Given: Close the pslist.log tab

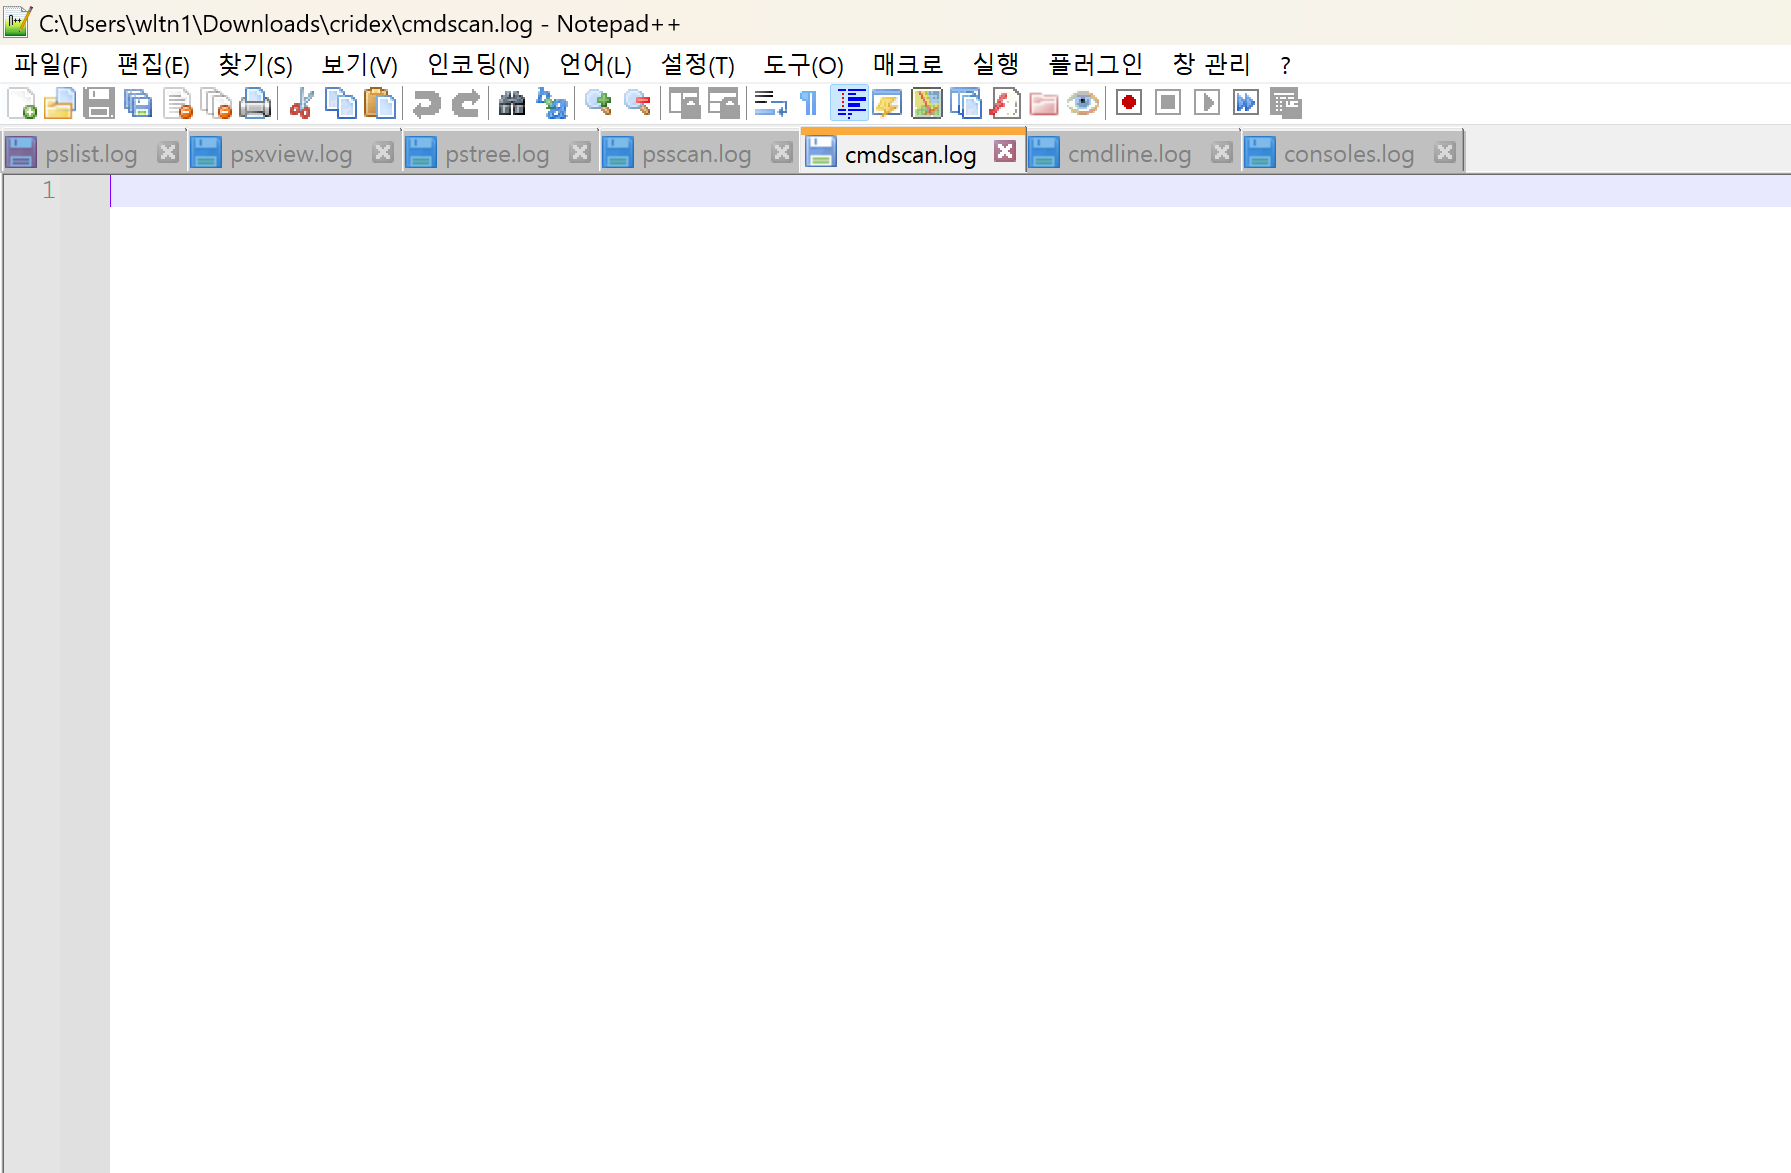Looking at the screenshot, I should tap(168, 152).
